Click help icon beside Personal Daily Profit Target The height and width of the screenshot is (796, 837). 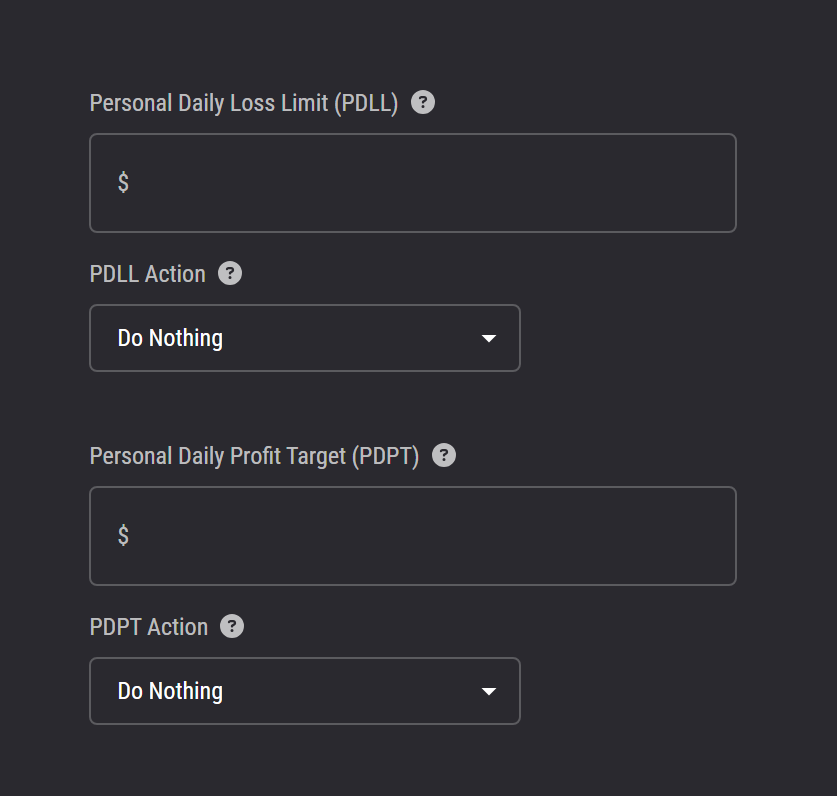pyautogui.click(x=444, y=456)
